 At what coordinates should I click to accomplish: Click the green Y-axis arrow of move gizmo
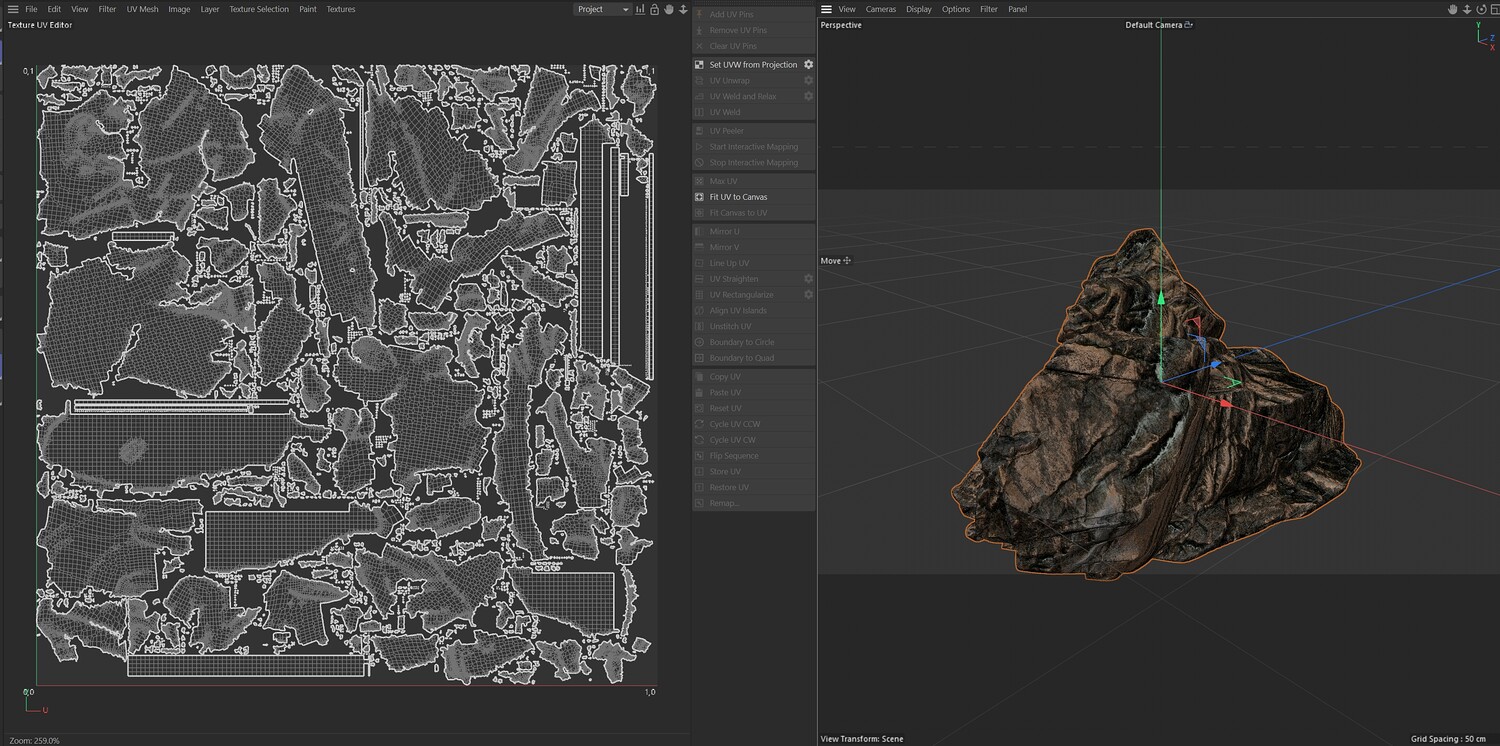click(1161, 298)
